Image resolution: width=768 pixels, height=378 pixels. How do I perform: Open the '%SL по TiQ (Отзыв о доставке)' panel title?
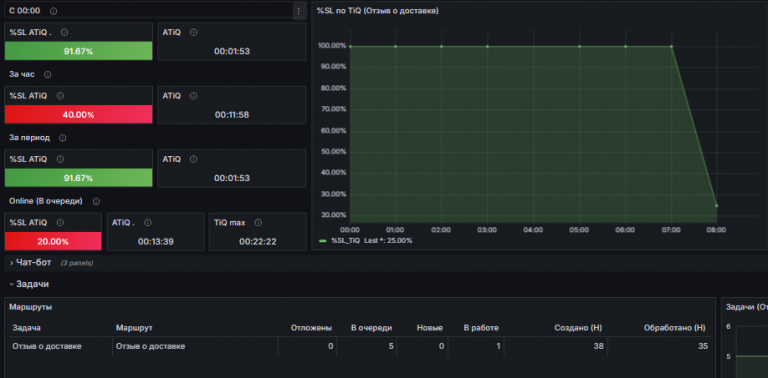pyautogui.click(x=377, y=10)
